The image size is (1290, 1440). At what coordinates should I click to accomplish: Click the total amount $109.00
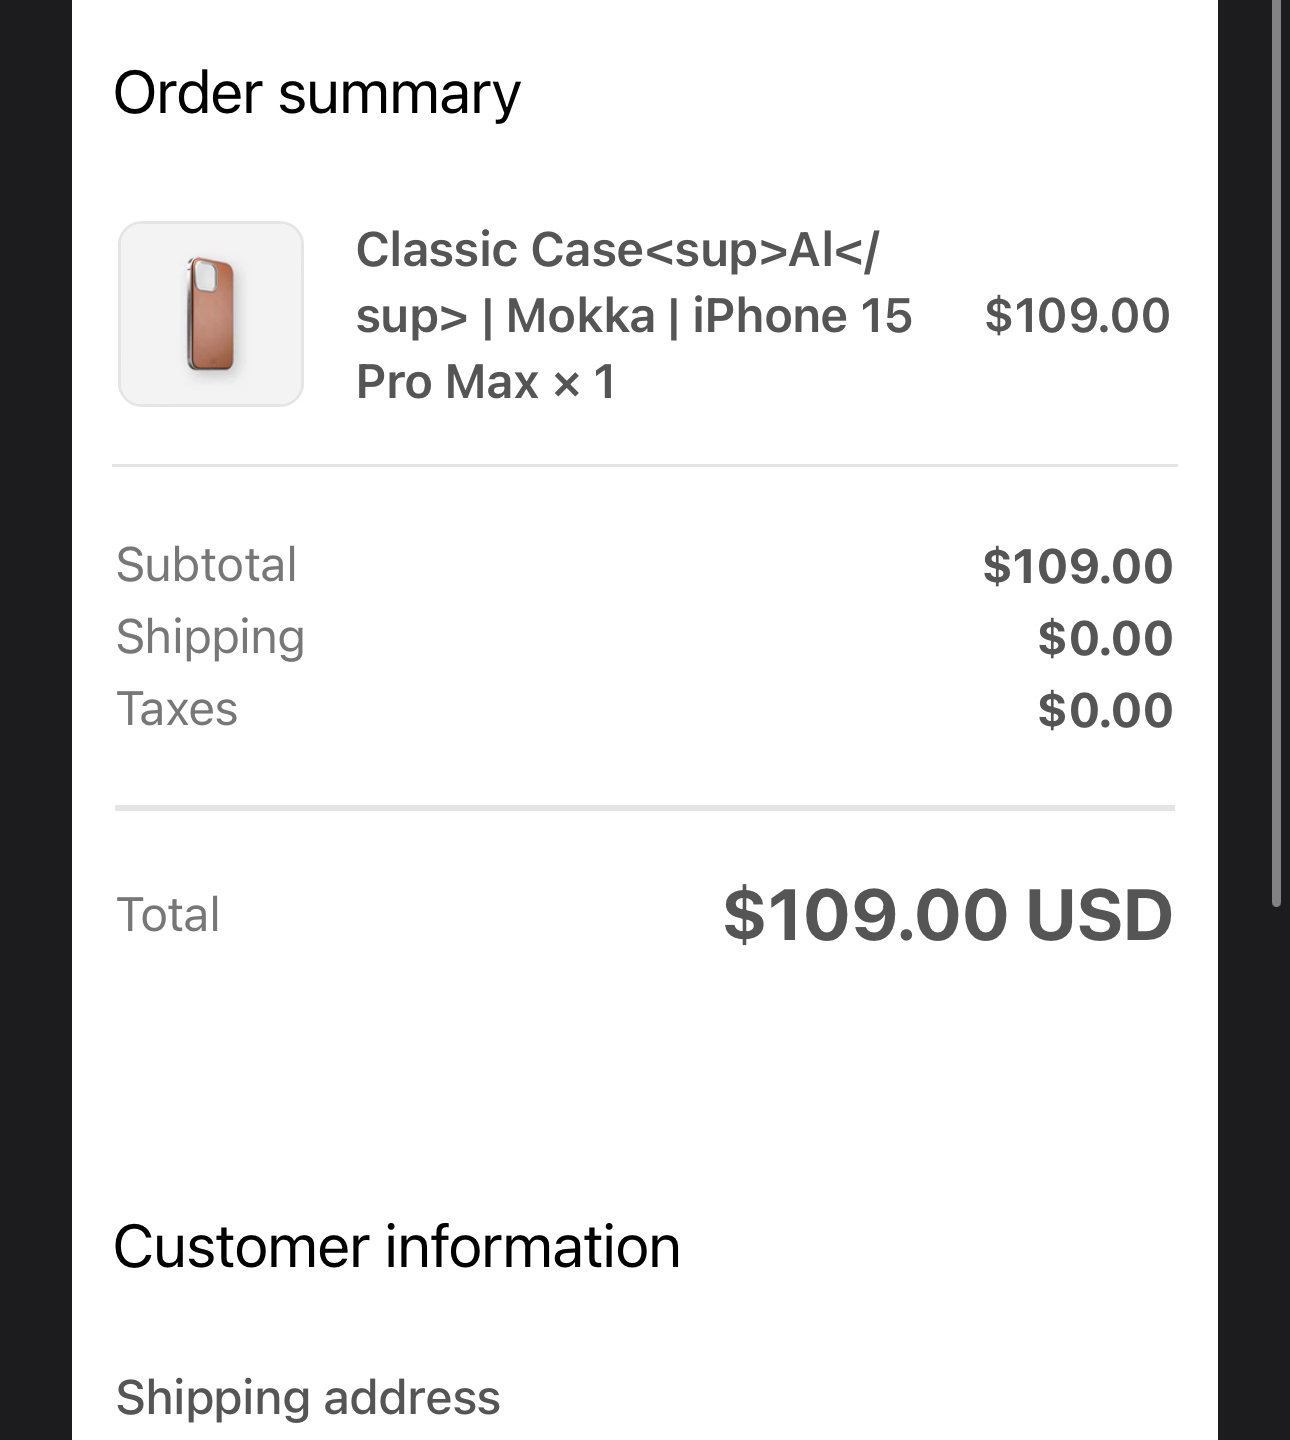tap(864, 915)
